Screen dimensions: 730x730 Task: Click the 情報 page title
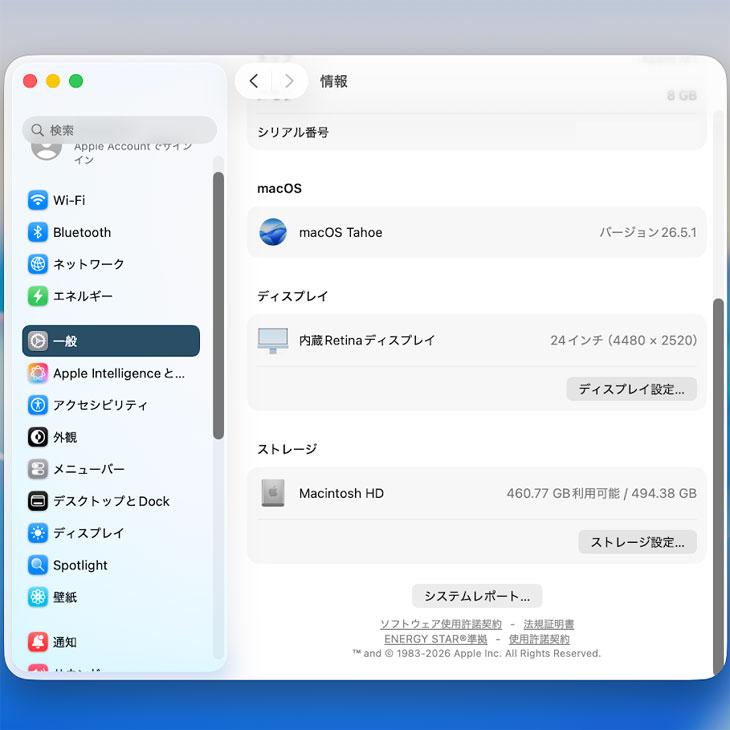point(333,81)
